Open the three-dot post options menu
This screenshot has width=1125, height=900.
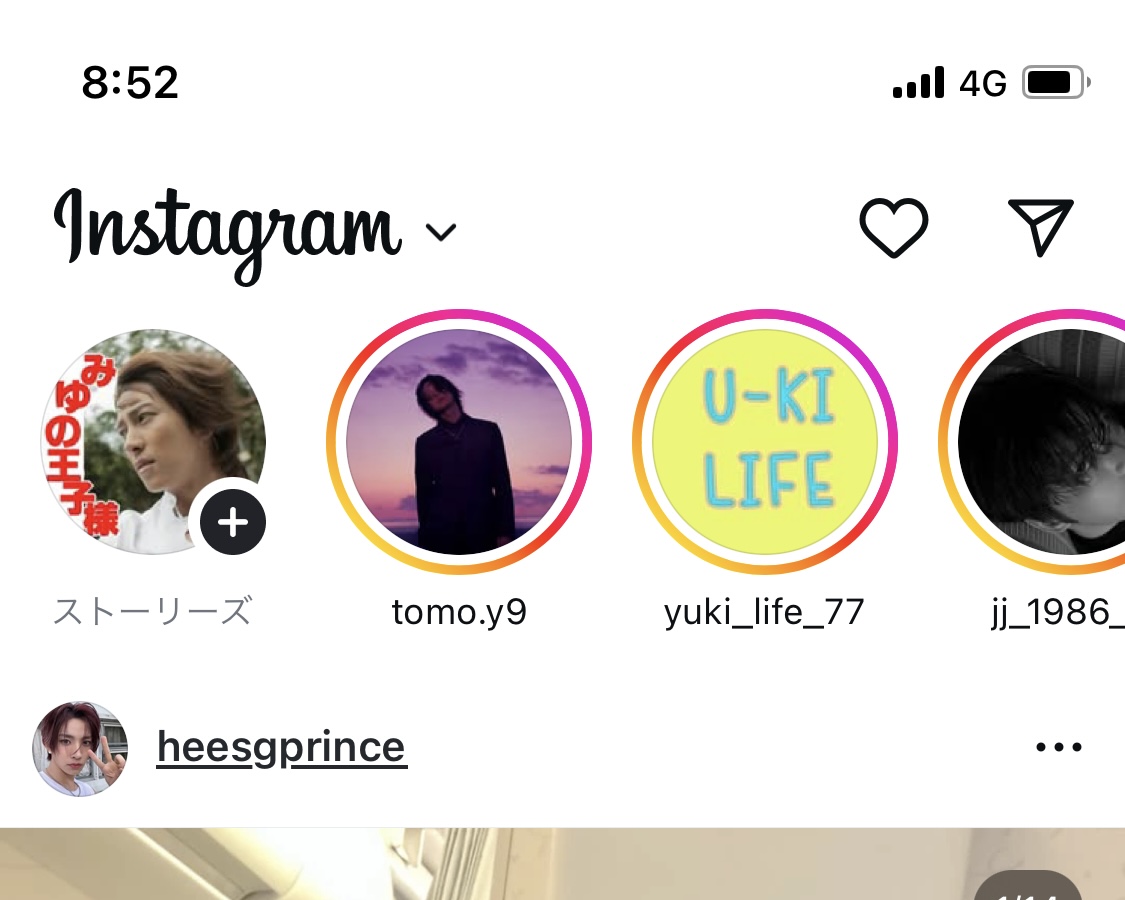[1059, 747]
